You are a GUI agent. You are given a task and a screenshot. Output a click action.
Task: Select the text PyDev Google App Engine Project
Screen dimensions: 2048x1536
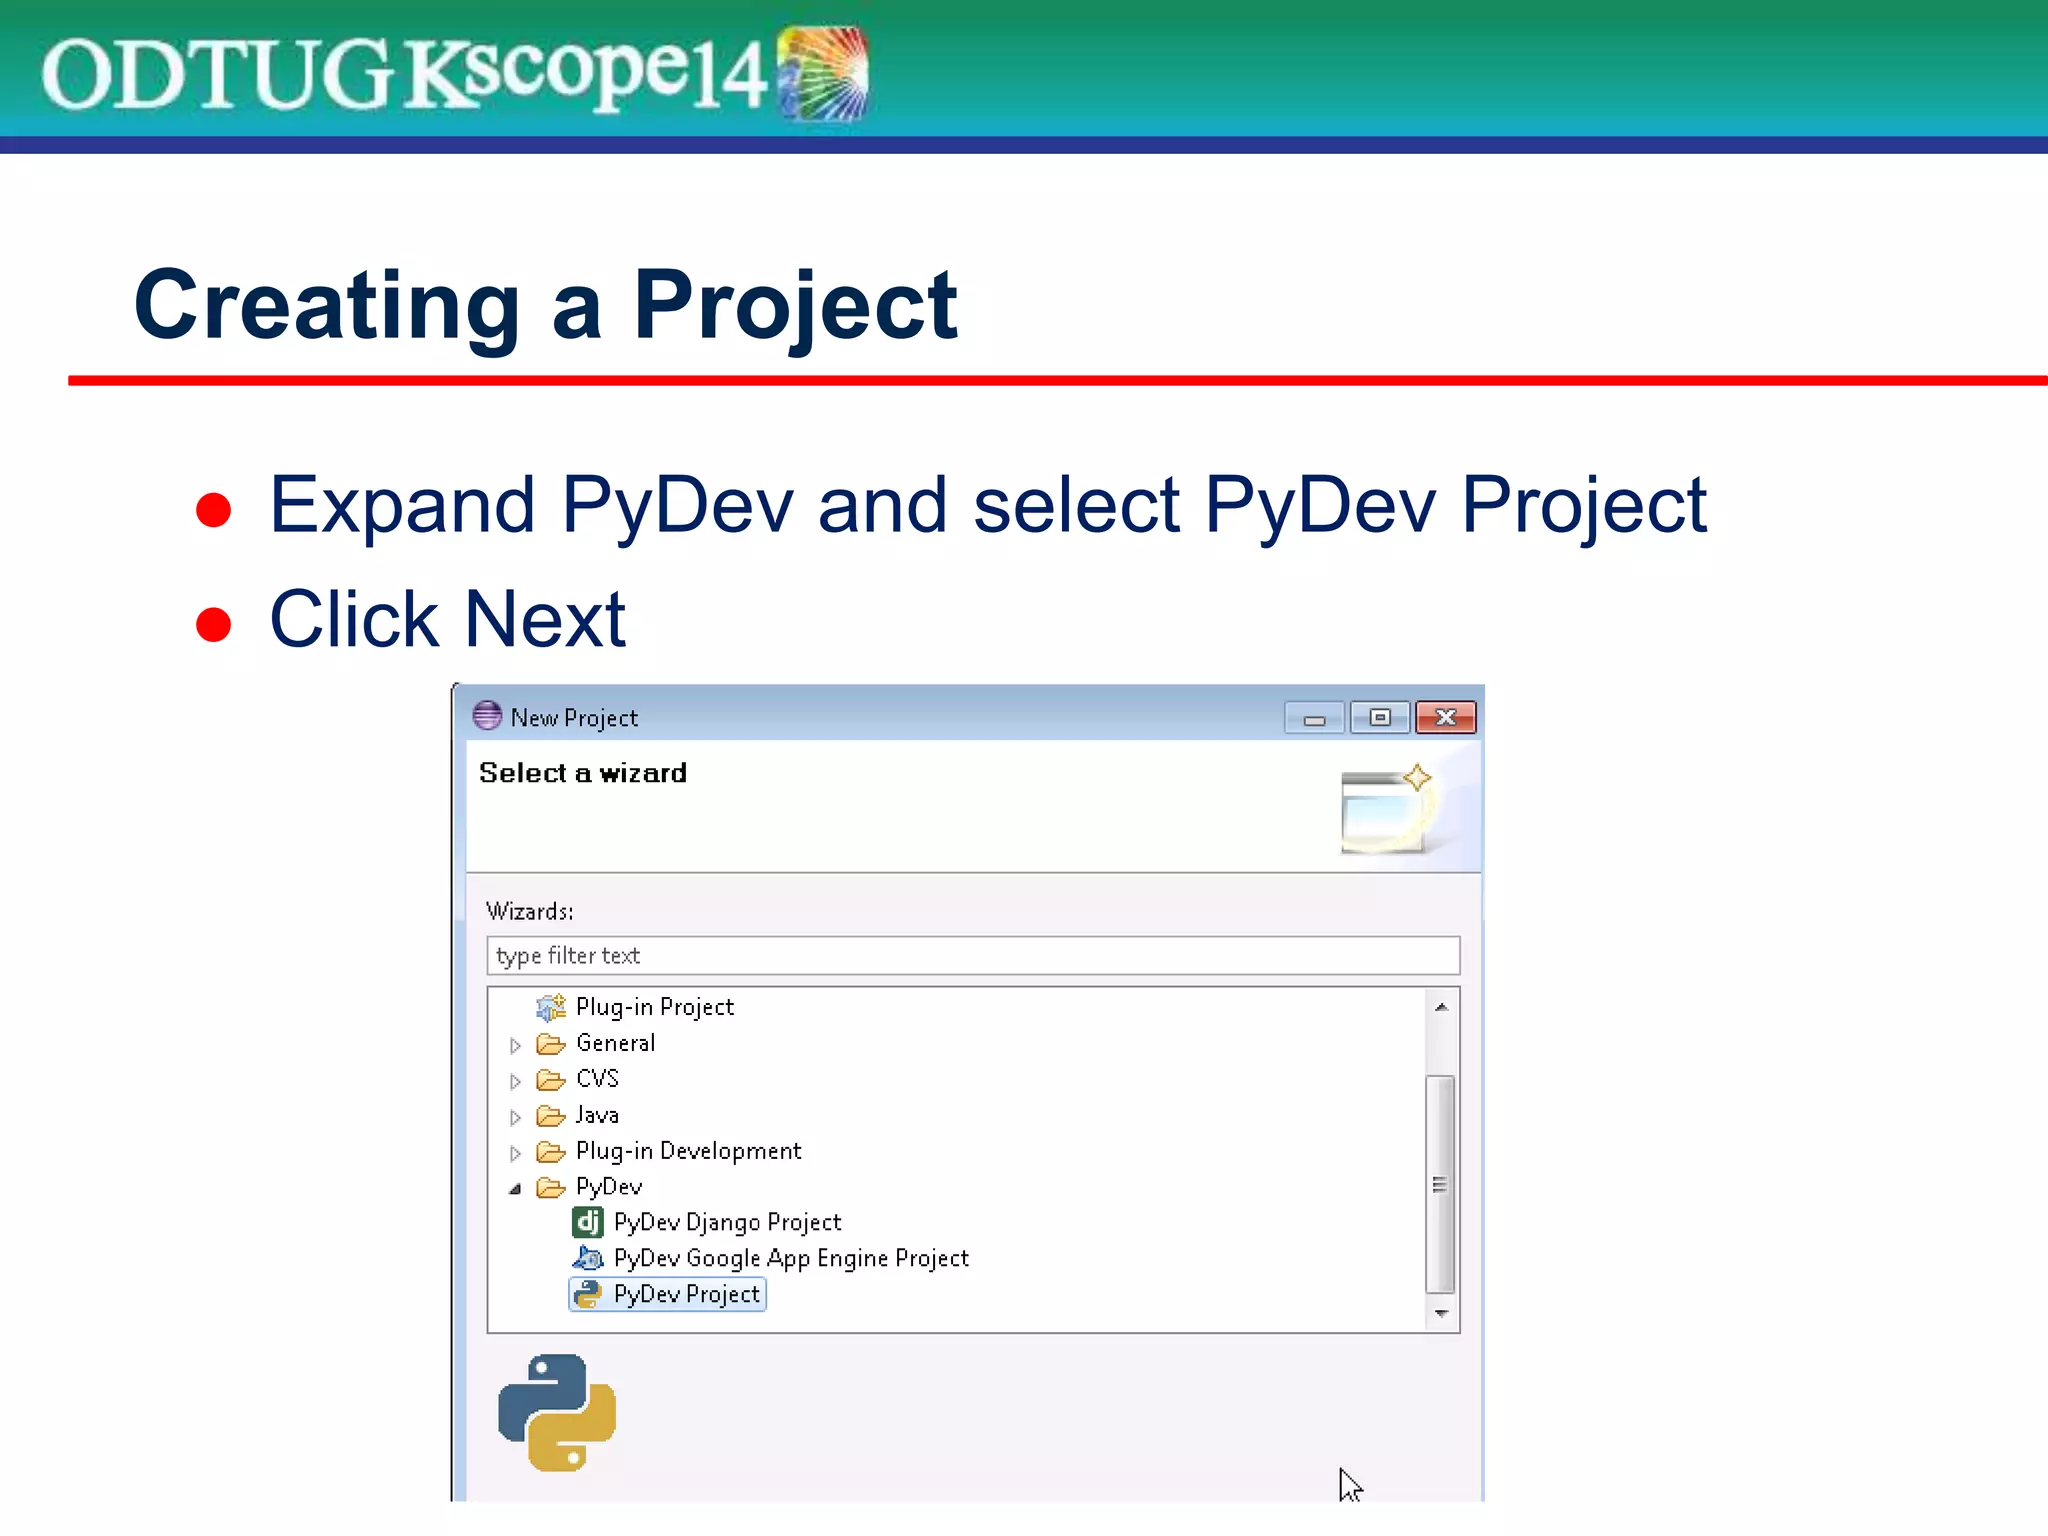pos(791,1259)
